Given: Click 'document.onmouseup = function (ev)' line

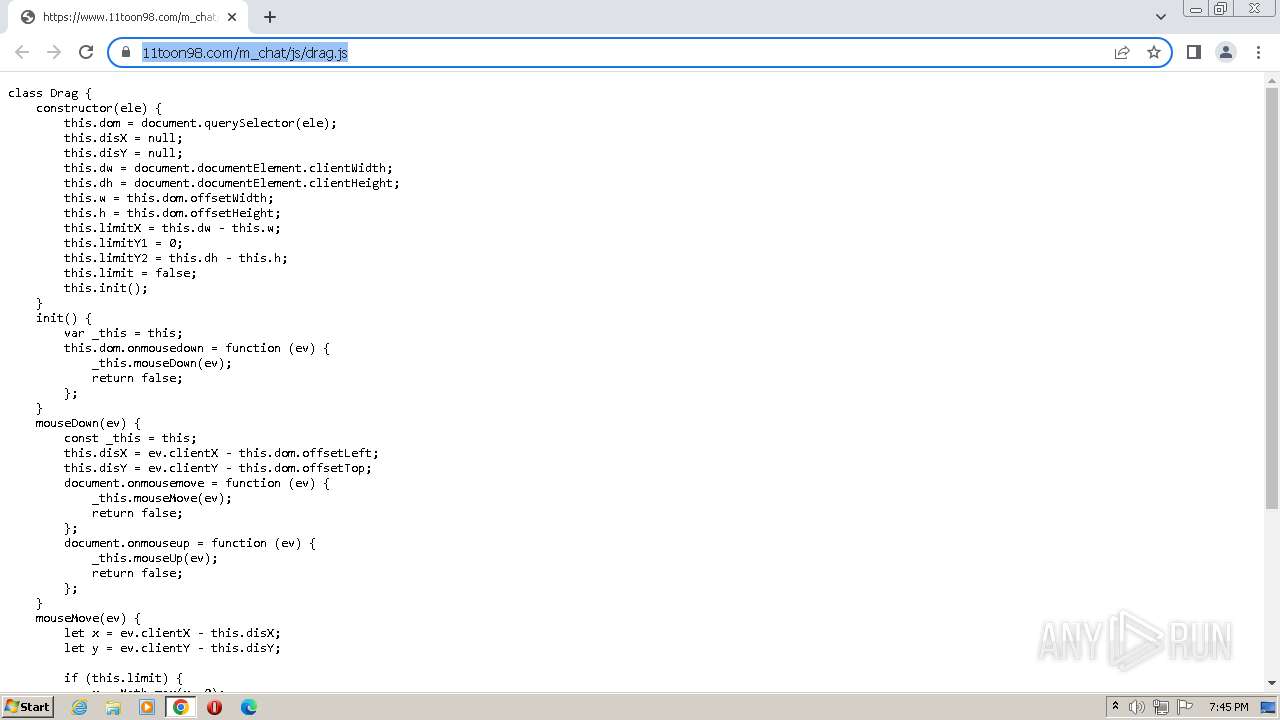Looking at the screenshot, I should coord(190,543).
